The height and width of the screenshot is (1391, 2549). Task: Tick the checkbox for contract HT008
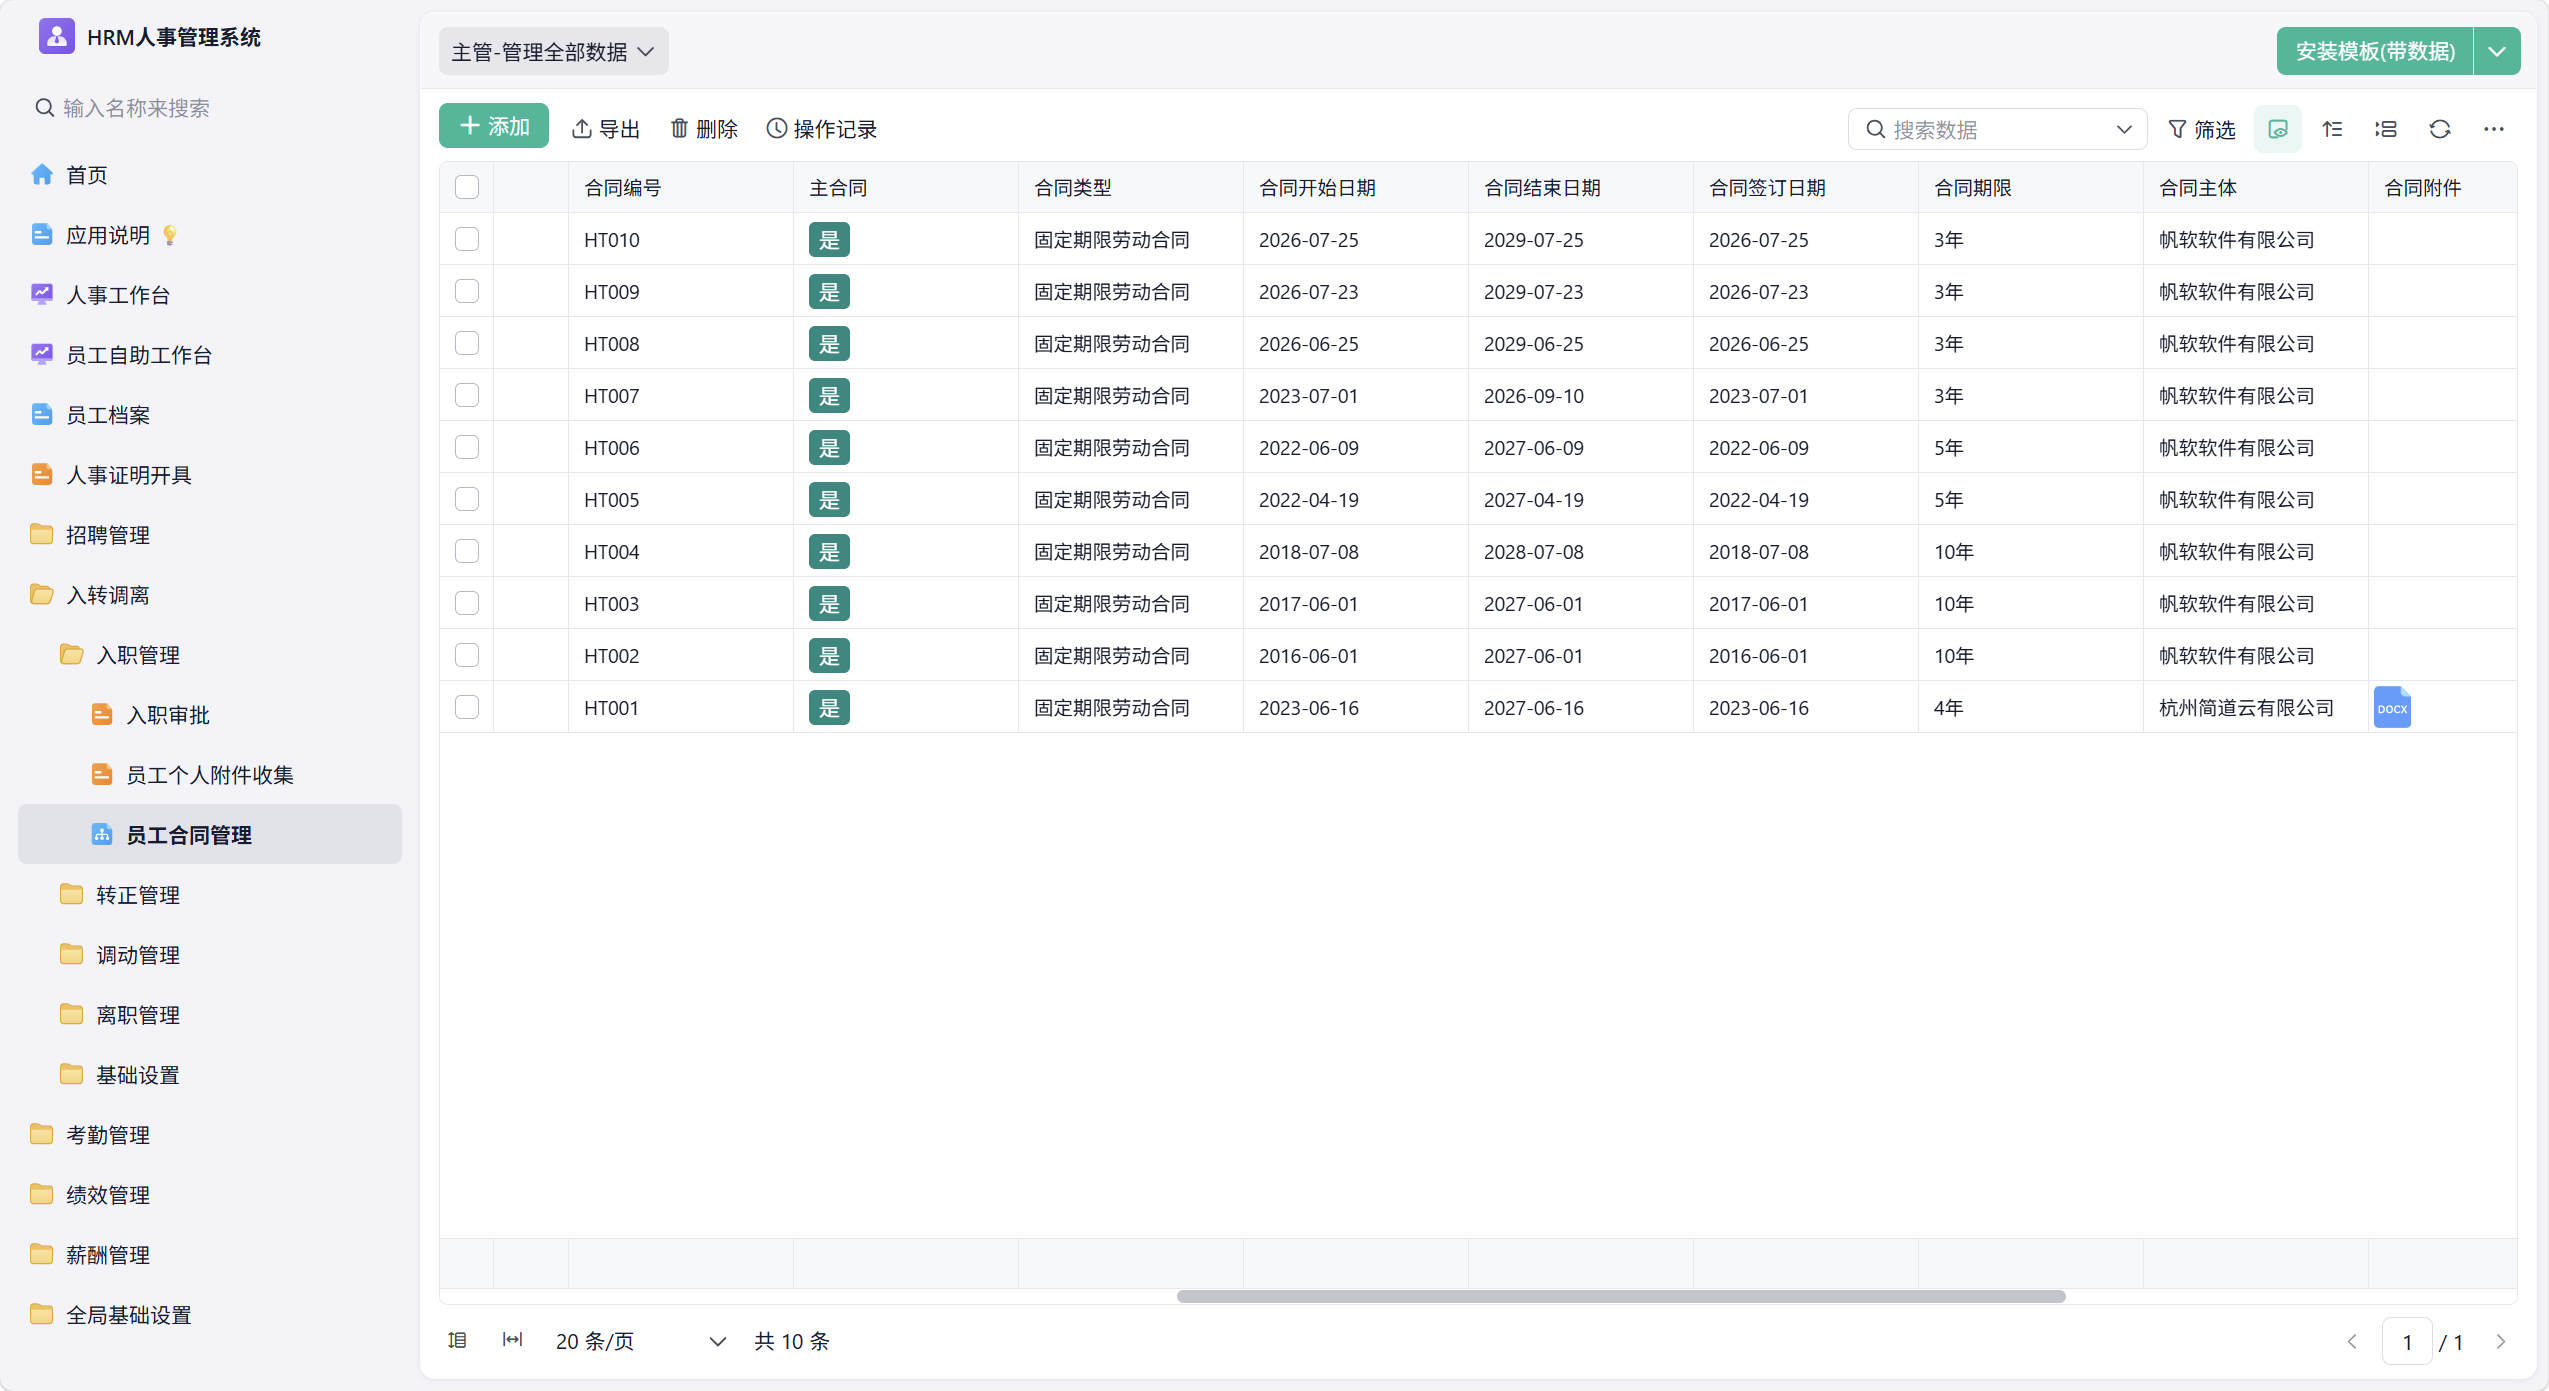click(467, 343)
